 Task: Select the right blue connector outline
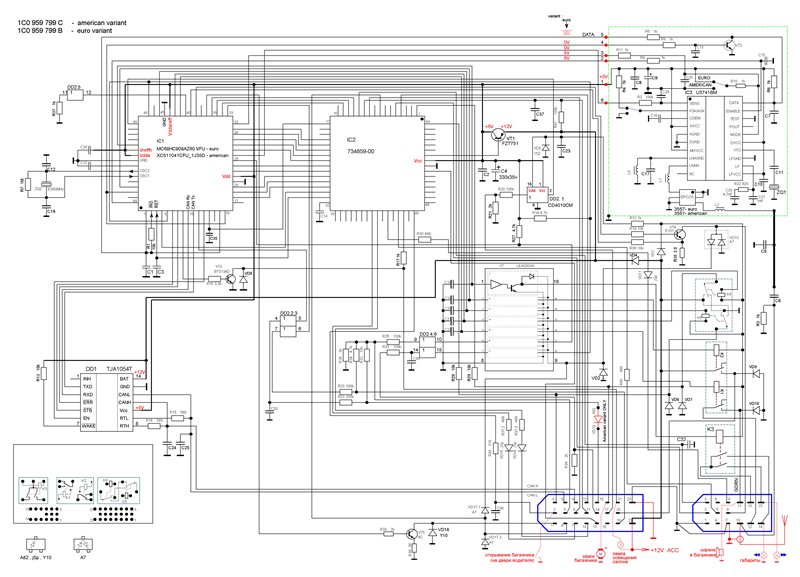coord(732,512)
